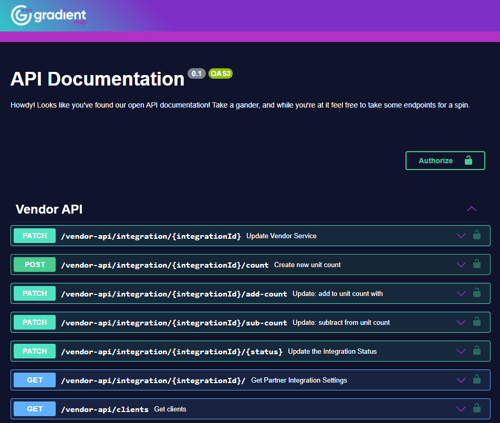Expand the add-count endpoint chevron

click(x=461, y=294)
